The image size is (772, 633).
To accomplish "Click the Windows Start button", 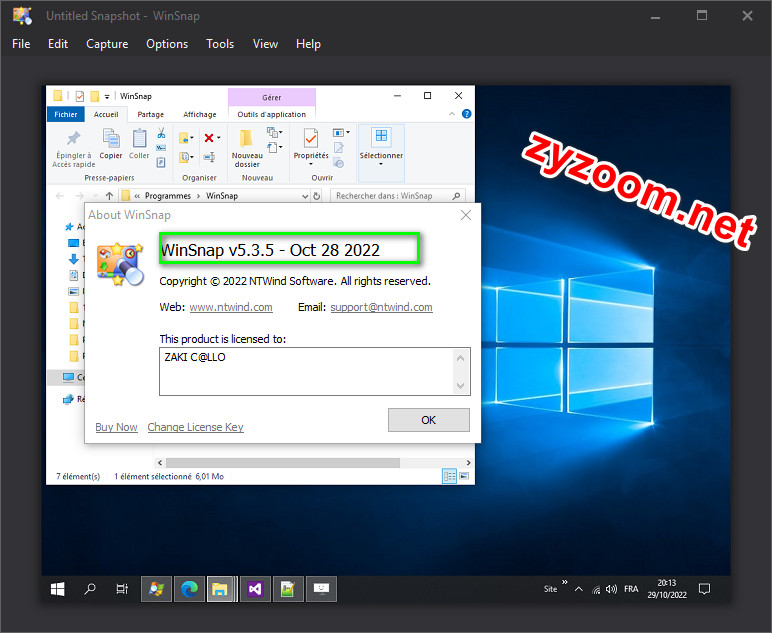I will 58,589.
